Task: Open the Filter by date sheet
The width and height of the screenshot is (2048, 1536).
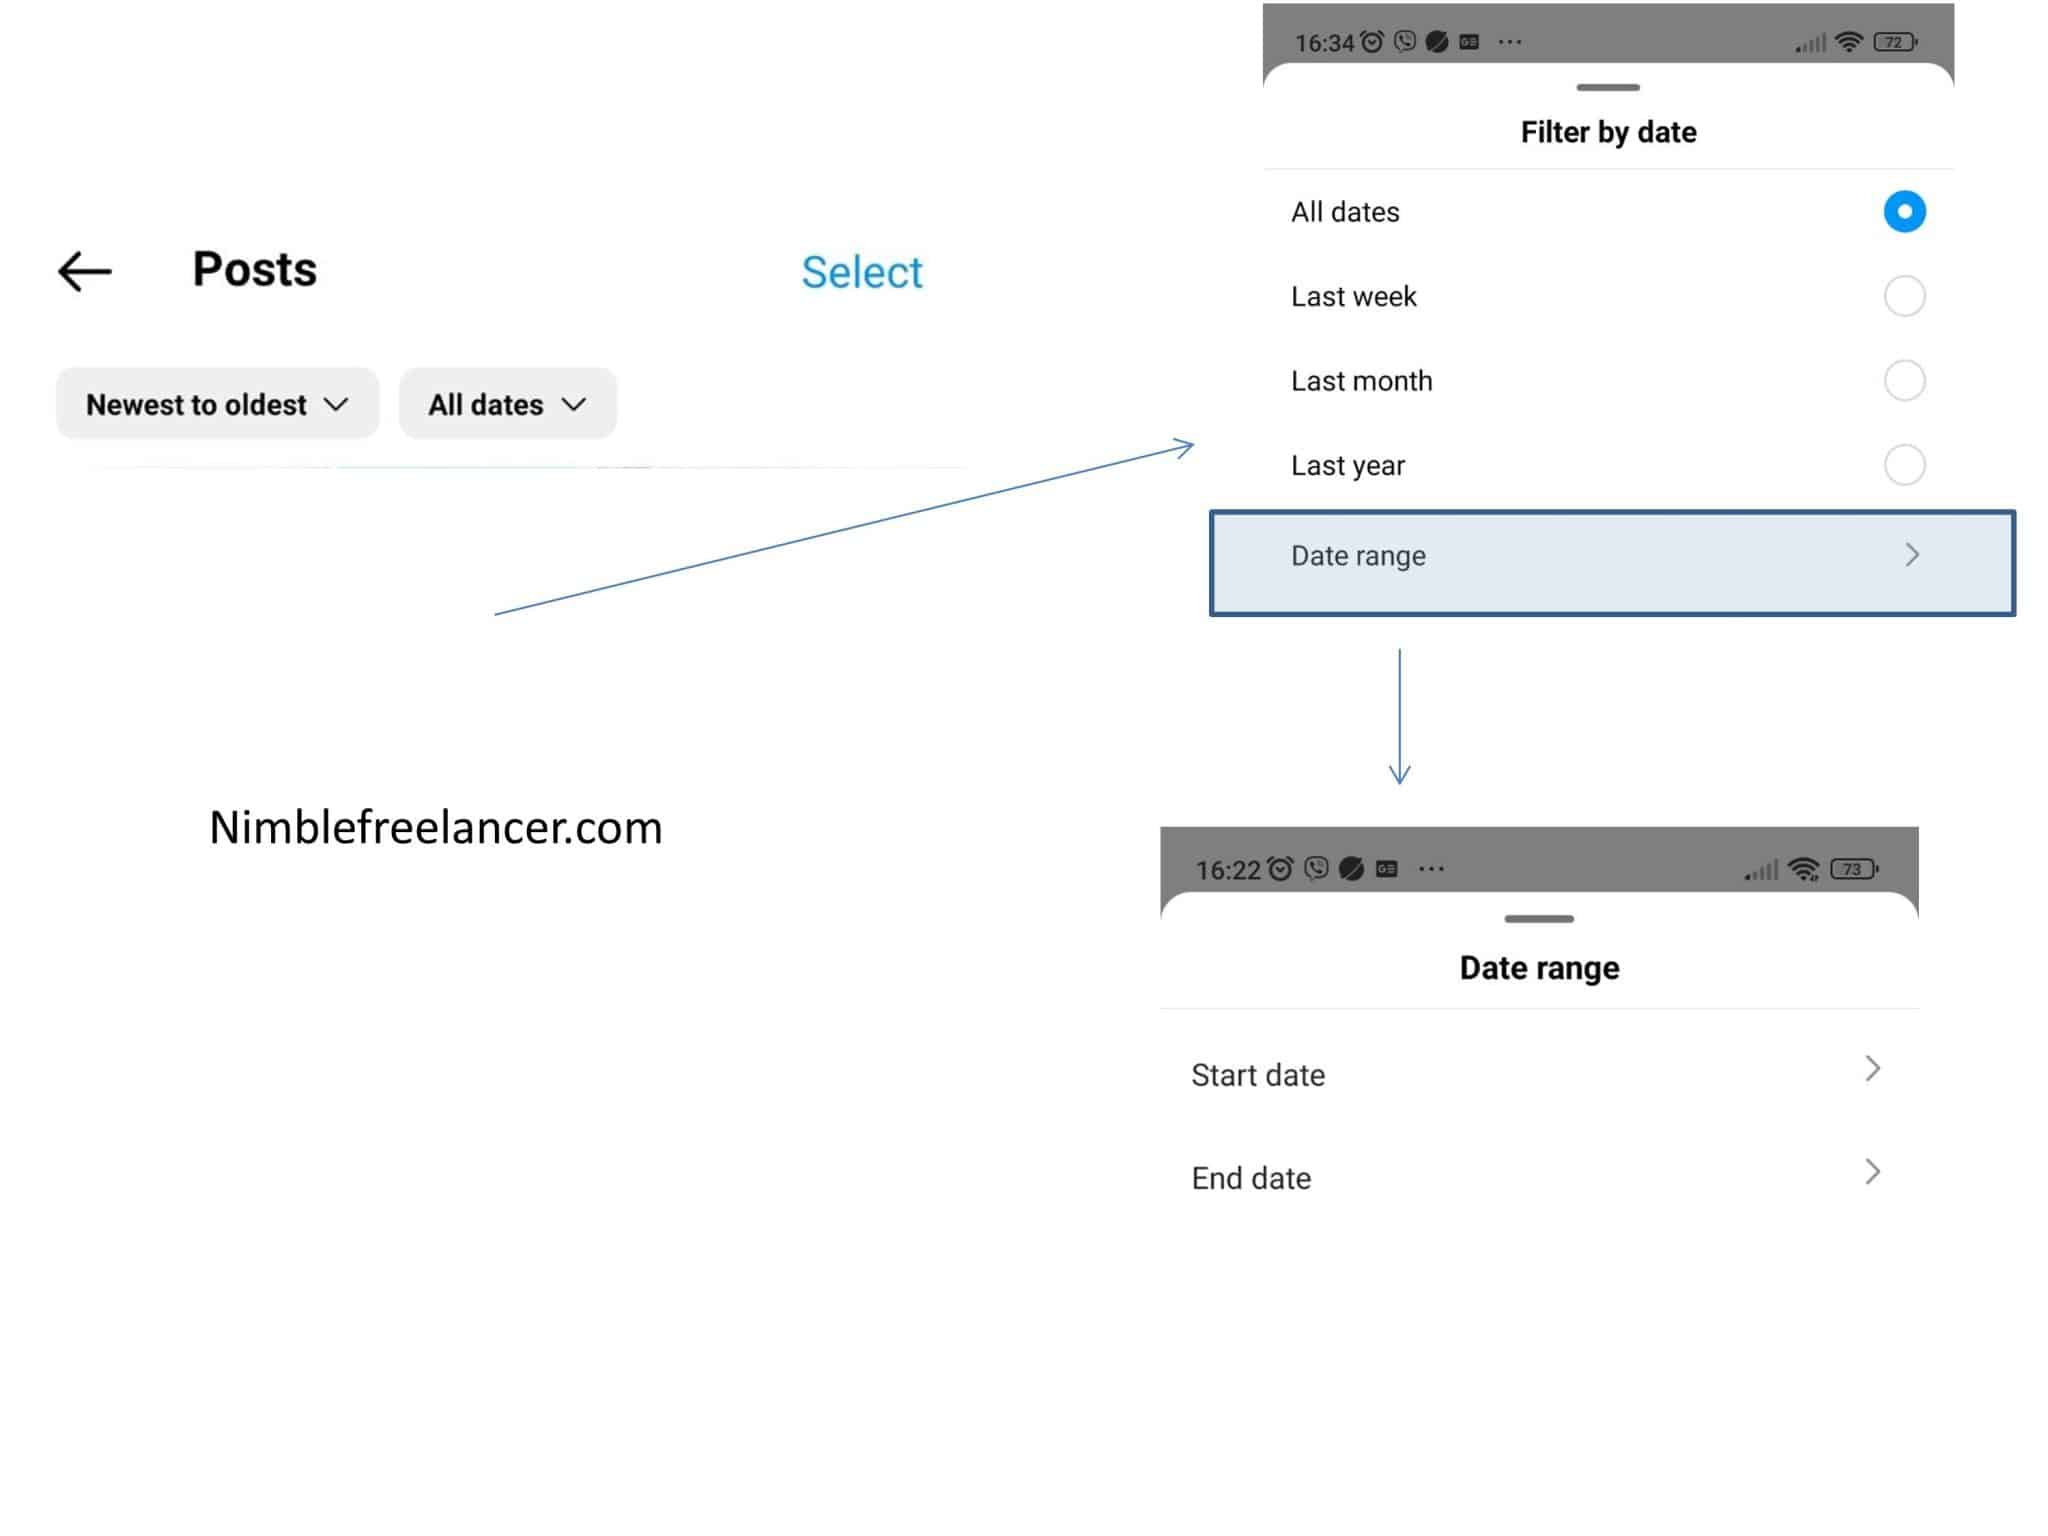Action: coord(1607,131)
